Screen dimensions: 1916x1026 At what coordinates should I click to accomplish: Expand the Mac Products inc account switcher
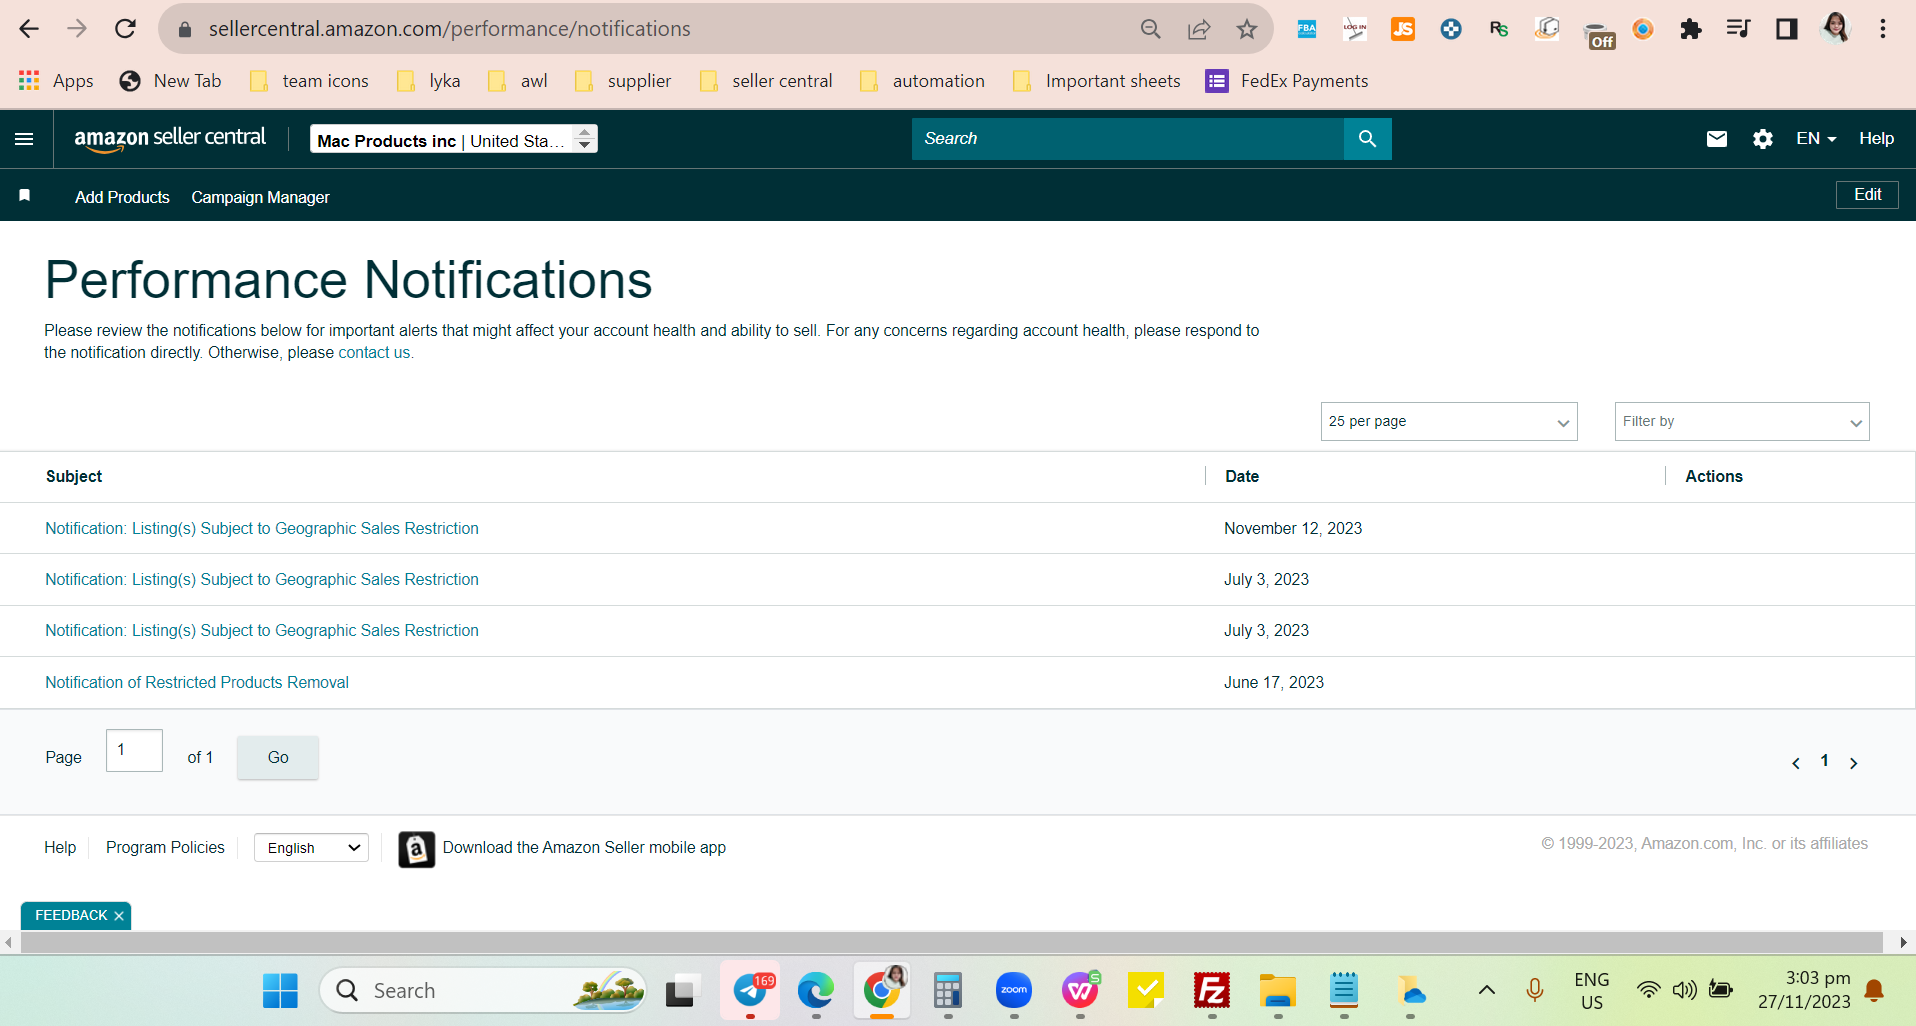tap(454, 139)
